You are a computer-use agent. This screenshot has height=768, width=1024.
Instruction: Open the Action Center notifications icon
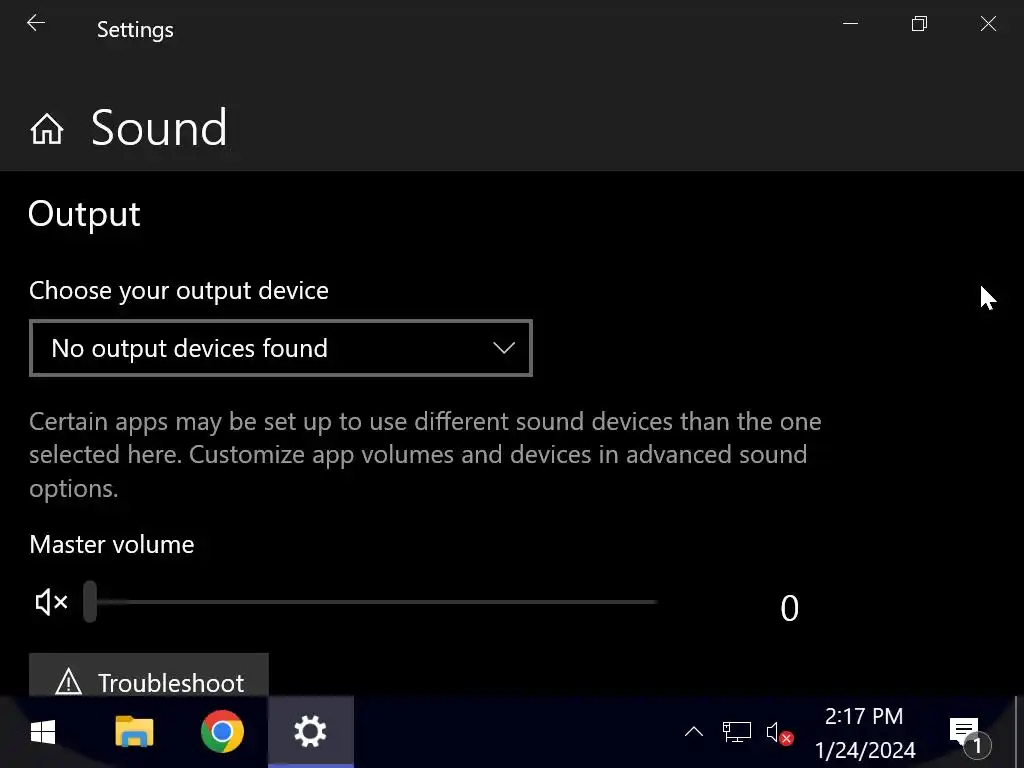click(x=969, y=734)
